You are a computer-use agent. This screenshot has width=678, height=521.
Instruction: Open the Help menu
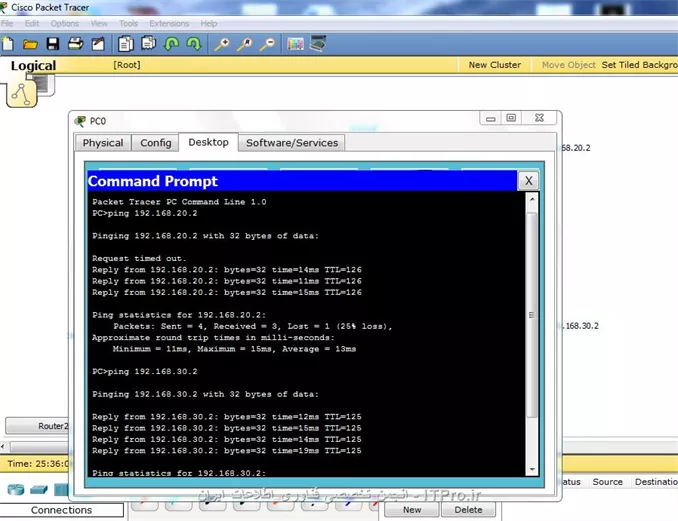click(x=209, y=23)
